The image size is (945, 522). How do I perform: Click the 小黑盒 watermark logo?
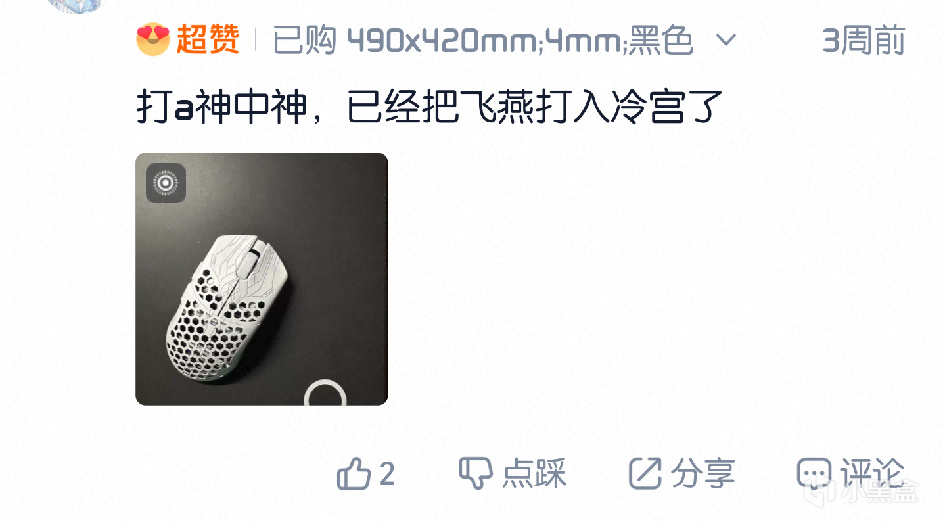point(863,493)
